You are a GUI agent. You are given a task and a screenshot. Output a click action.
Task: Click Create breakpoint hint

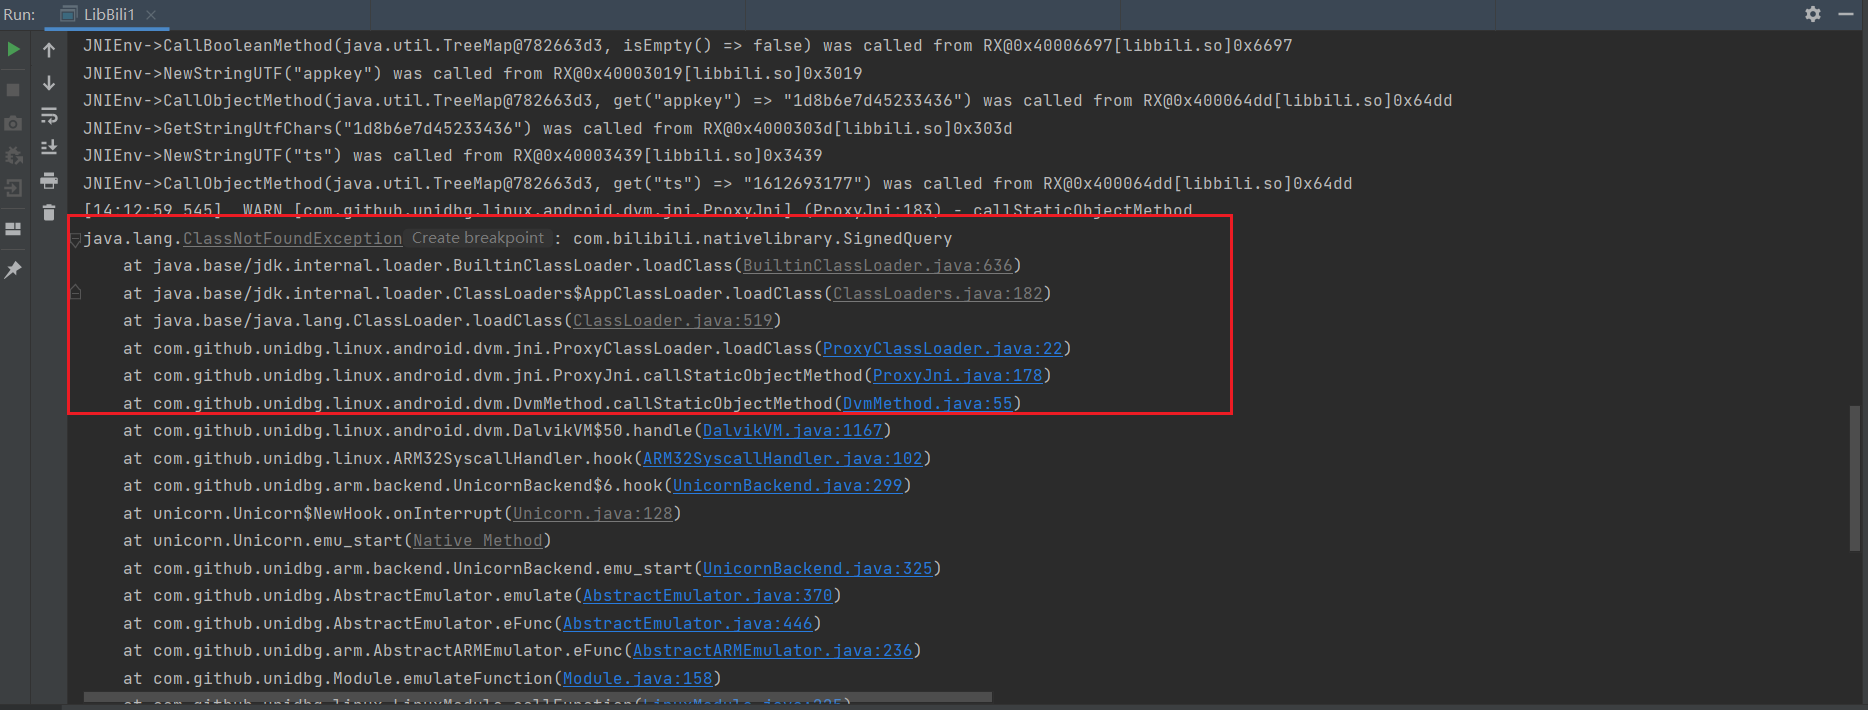click(x=478, y=238)
